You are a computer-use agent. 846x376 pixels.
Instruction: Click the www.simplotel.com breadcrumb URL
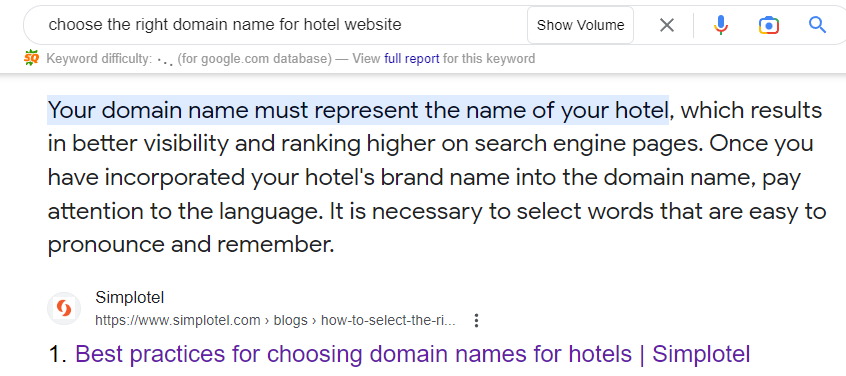coord(178,320)
